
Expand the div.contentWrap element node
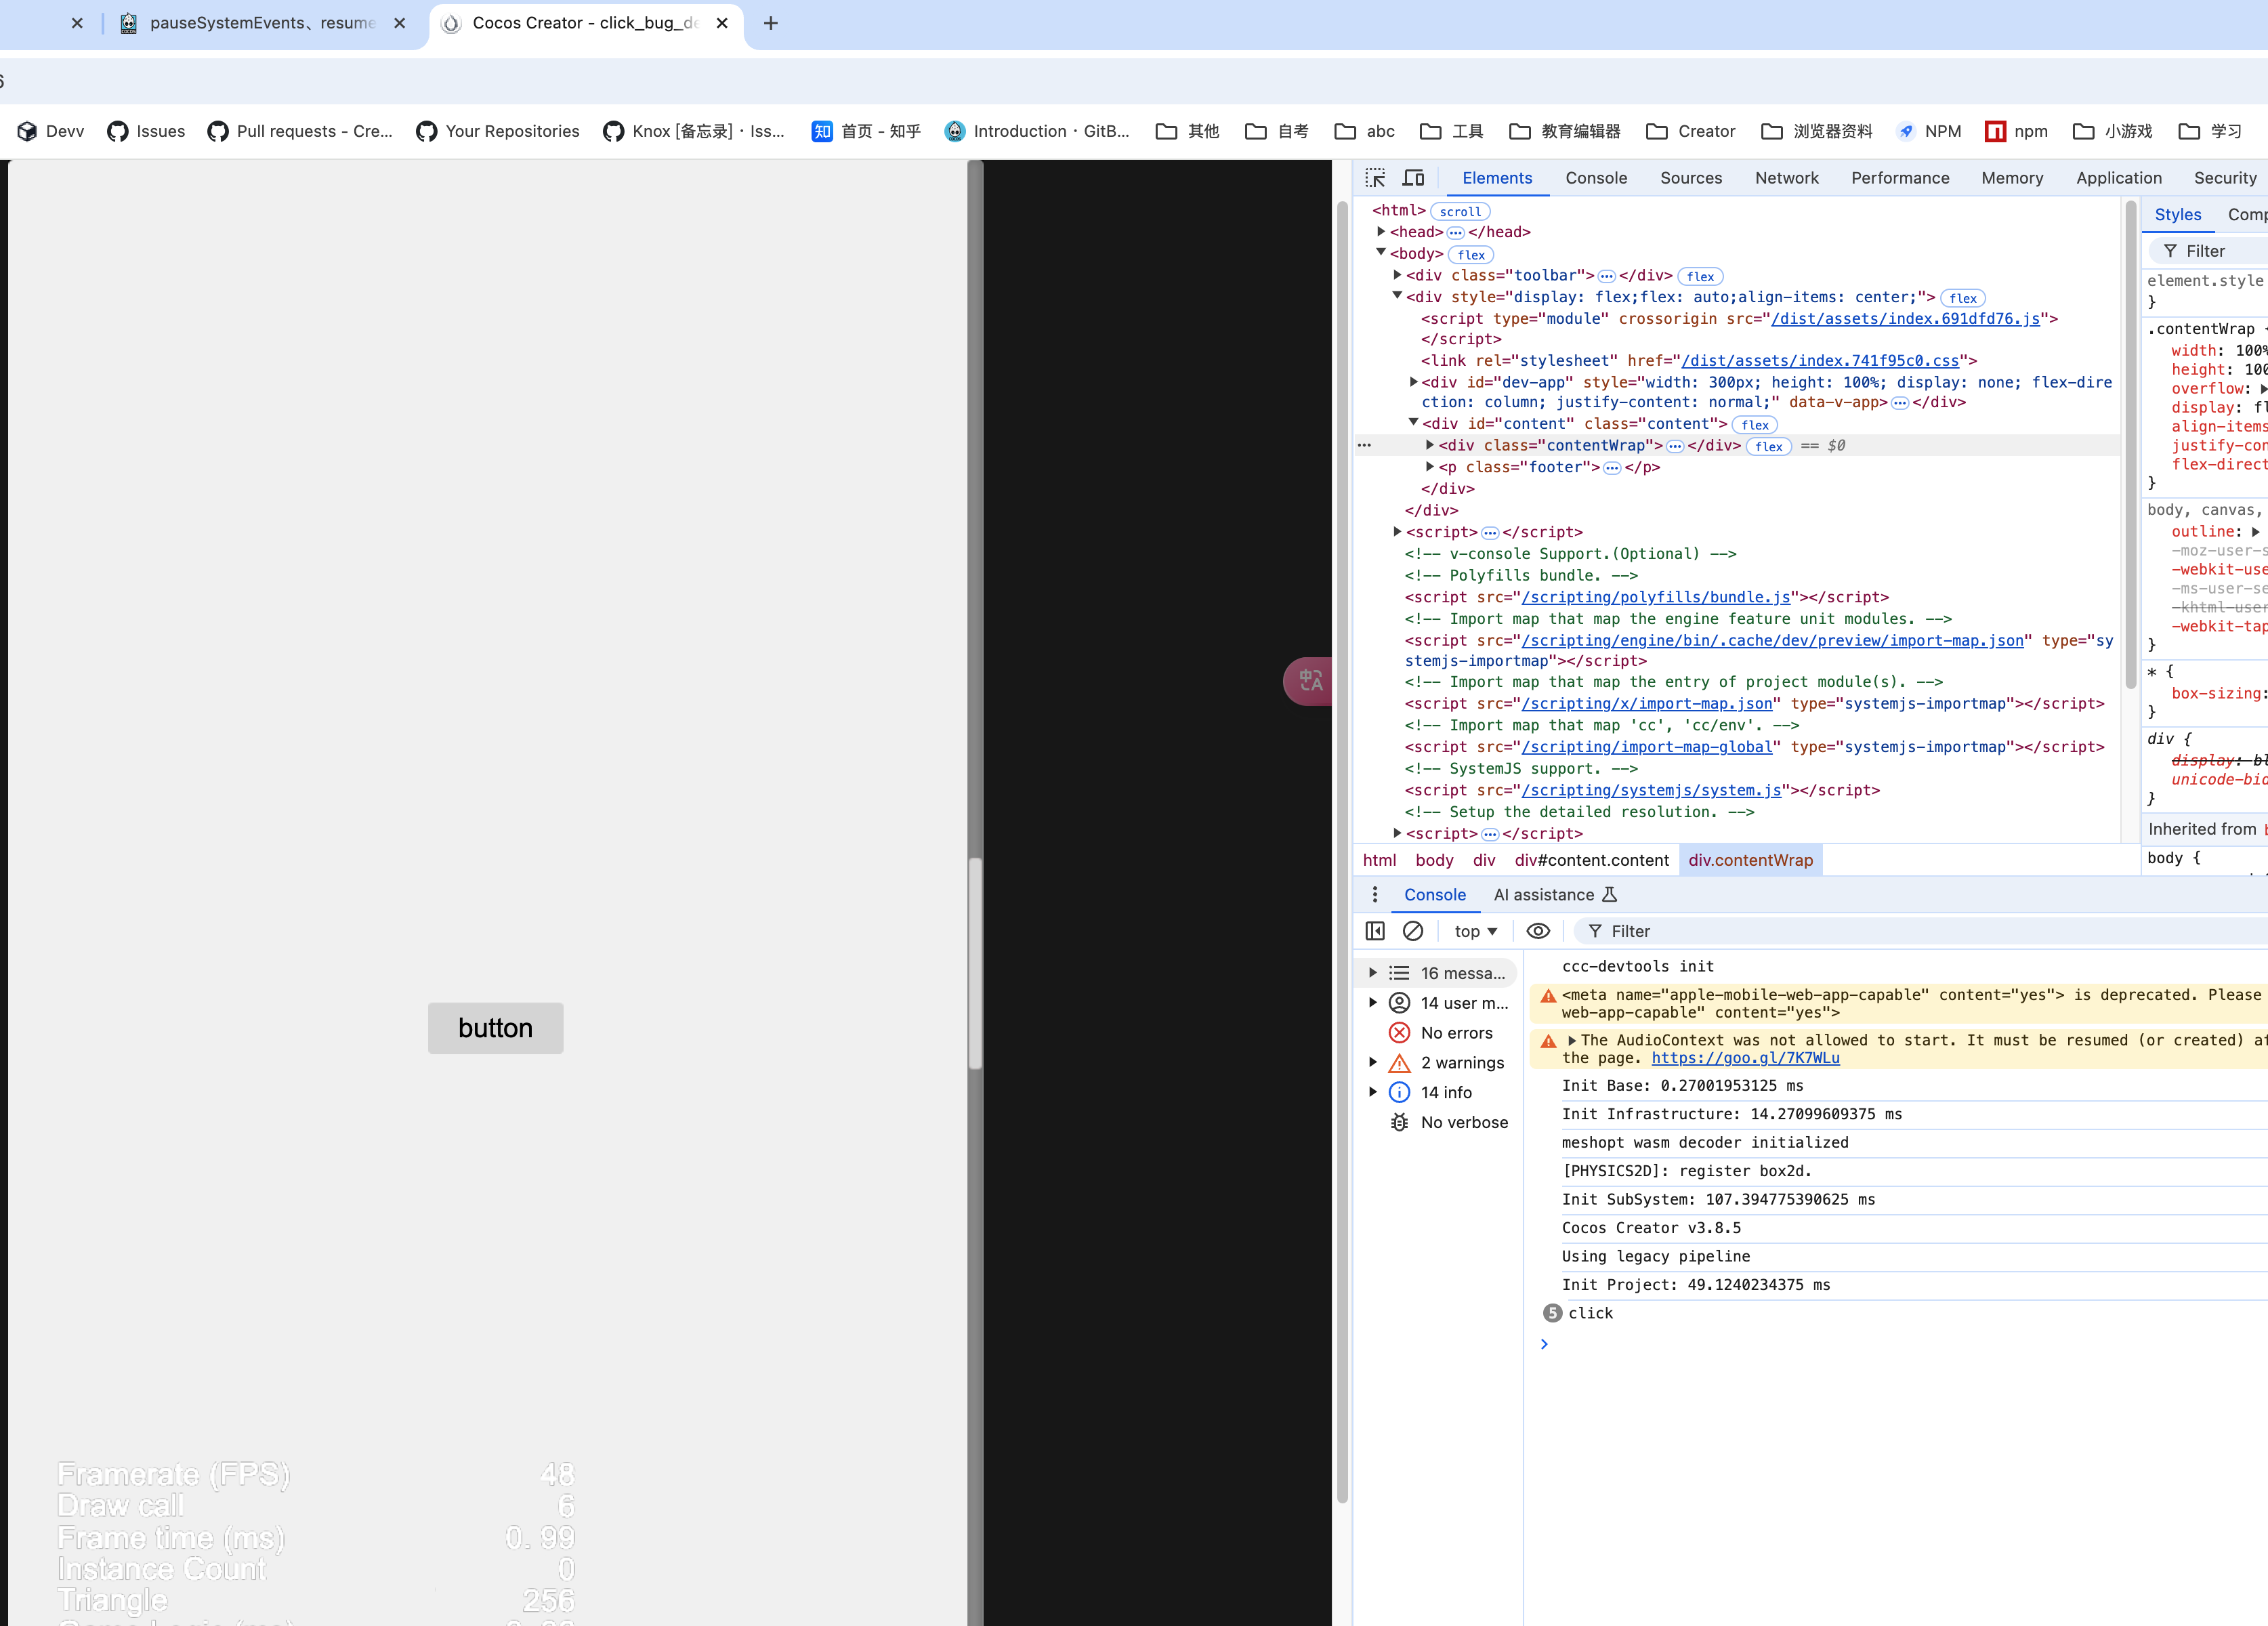1430,445
